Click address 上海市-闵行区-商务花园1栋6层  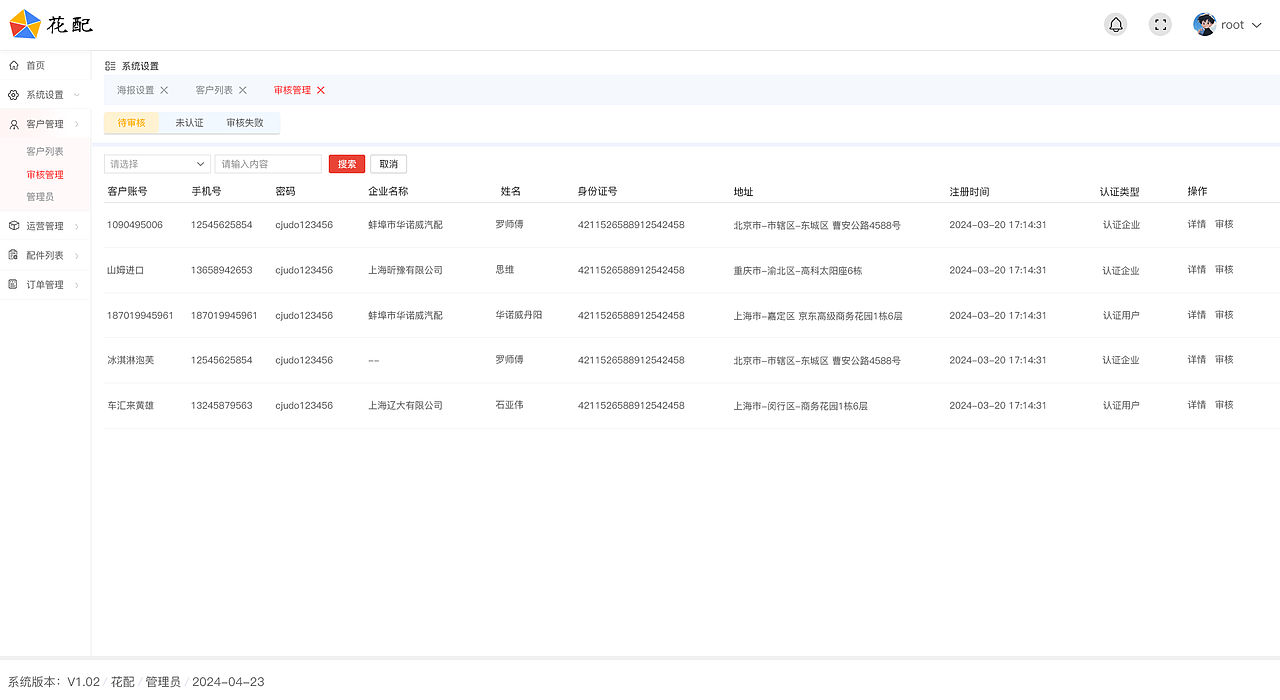point(800,405)
